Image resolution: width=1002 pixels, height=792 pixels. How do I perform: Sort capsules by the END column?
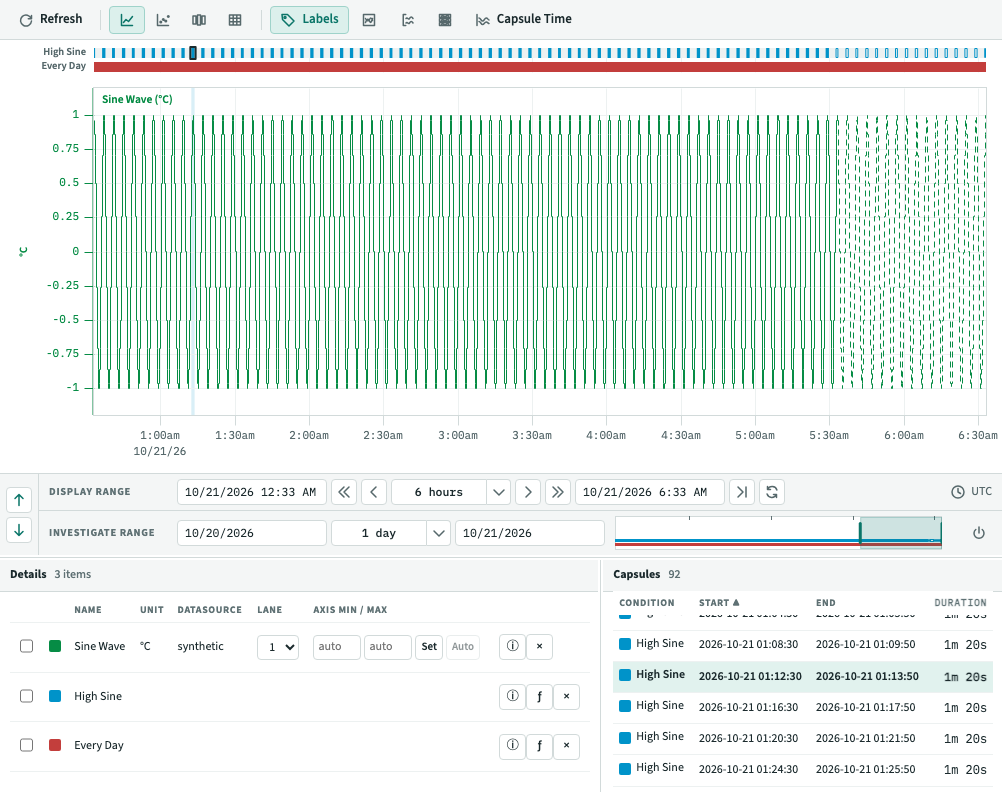pyautogui.click(x=826, y=603)
